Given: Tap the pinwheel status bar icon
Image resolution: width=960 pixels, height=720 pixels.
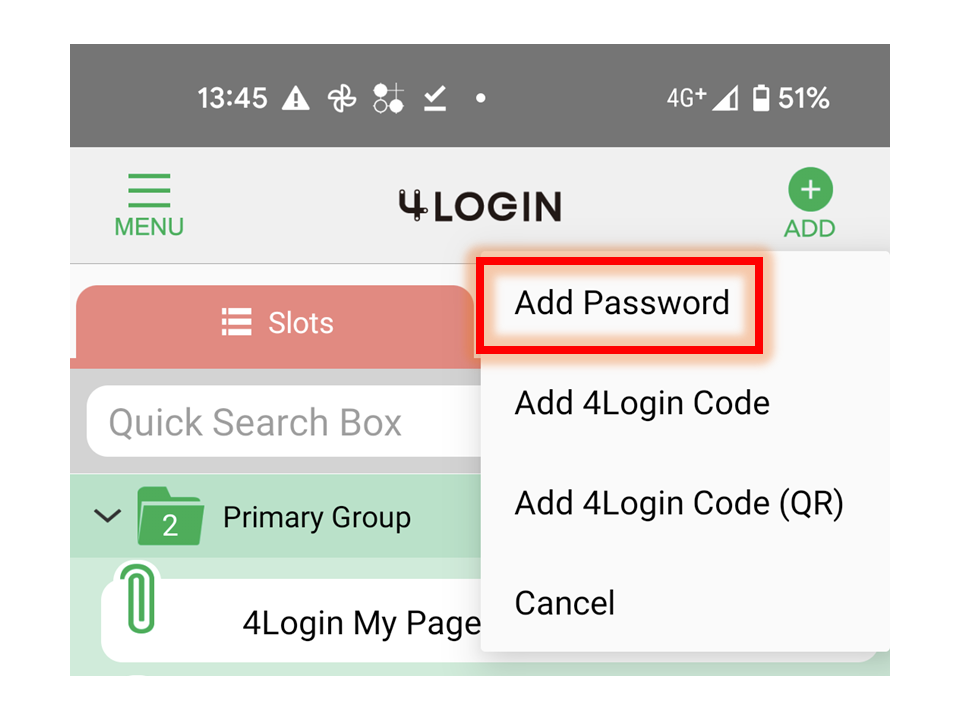Looking at the screenshot, I should (342, 98).
